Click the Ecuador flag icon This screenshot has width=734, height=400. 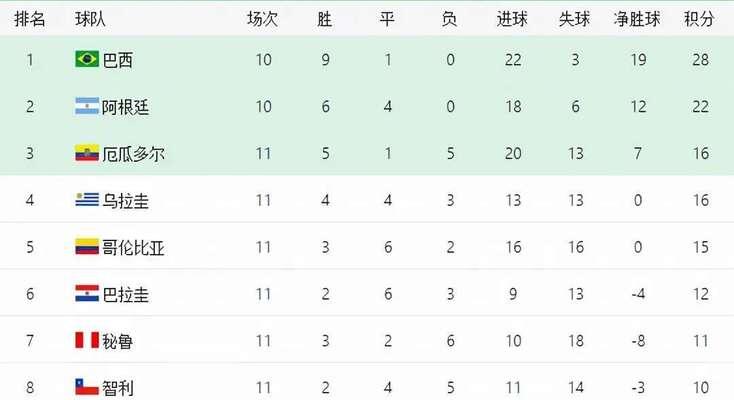(x=87, y=153)
